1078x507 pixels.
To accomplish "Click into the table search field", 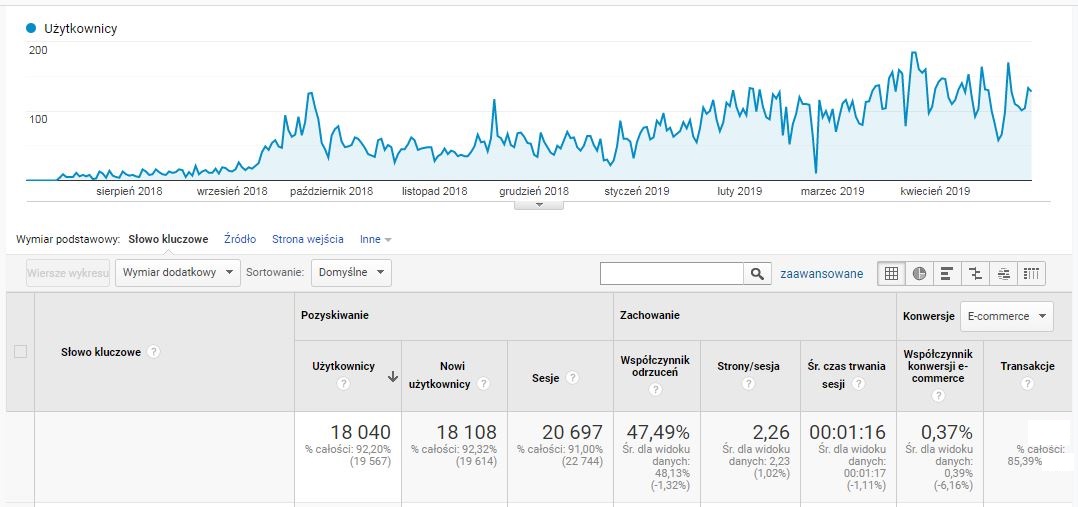I will point(672,273).
